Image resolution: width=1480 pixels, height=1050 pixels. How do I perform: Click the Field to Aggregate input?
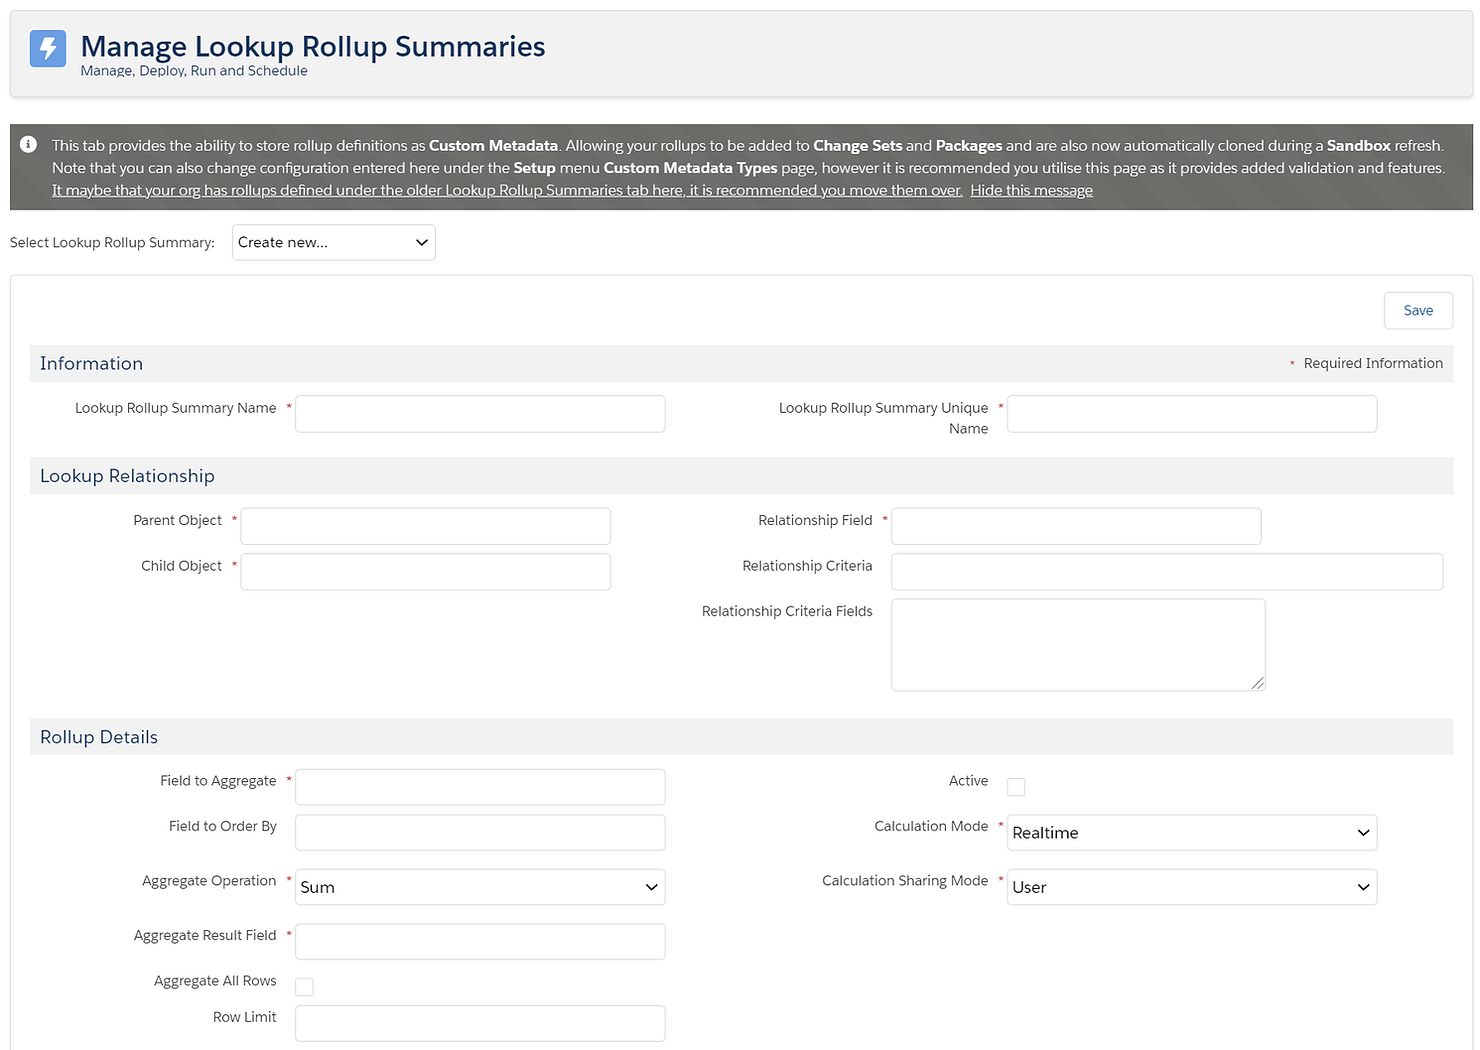point(480,787)
